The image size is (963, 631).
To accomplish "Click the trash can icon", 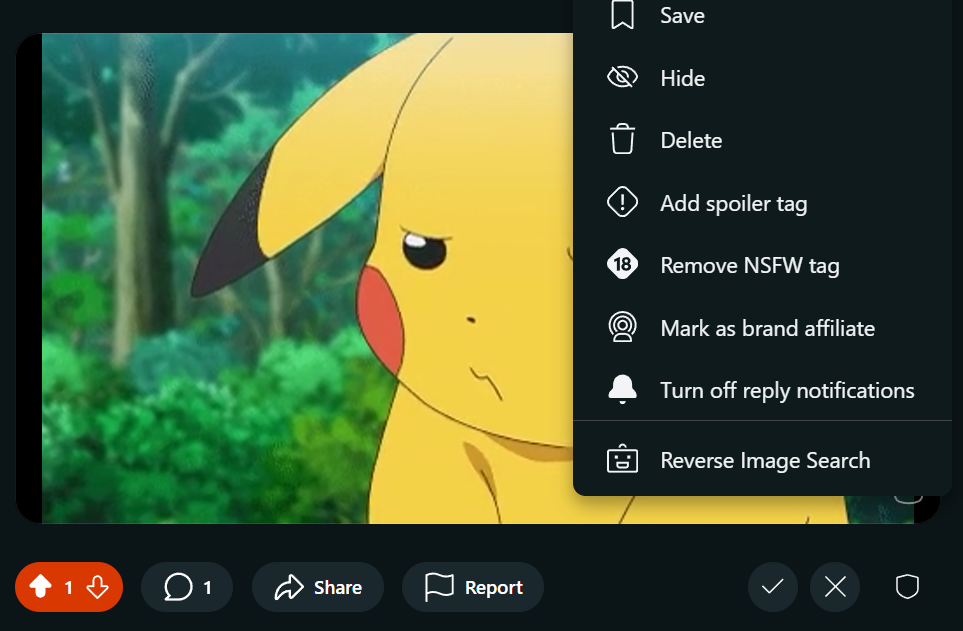I will [622, 139].
